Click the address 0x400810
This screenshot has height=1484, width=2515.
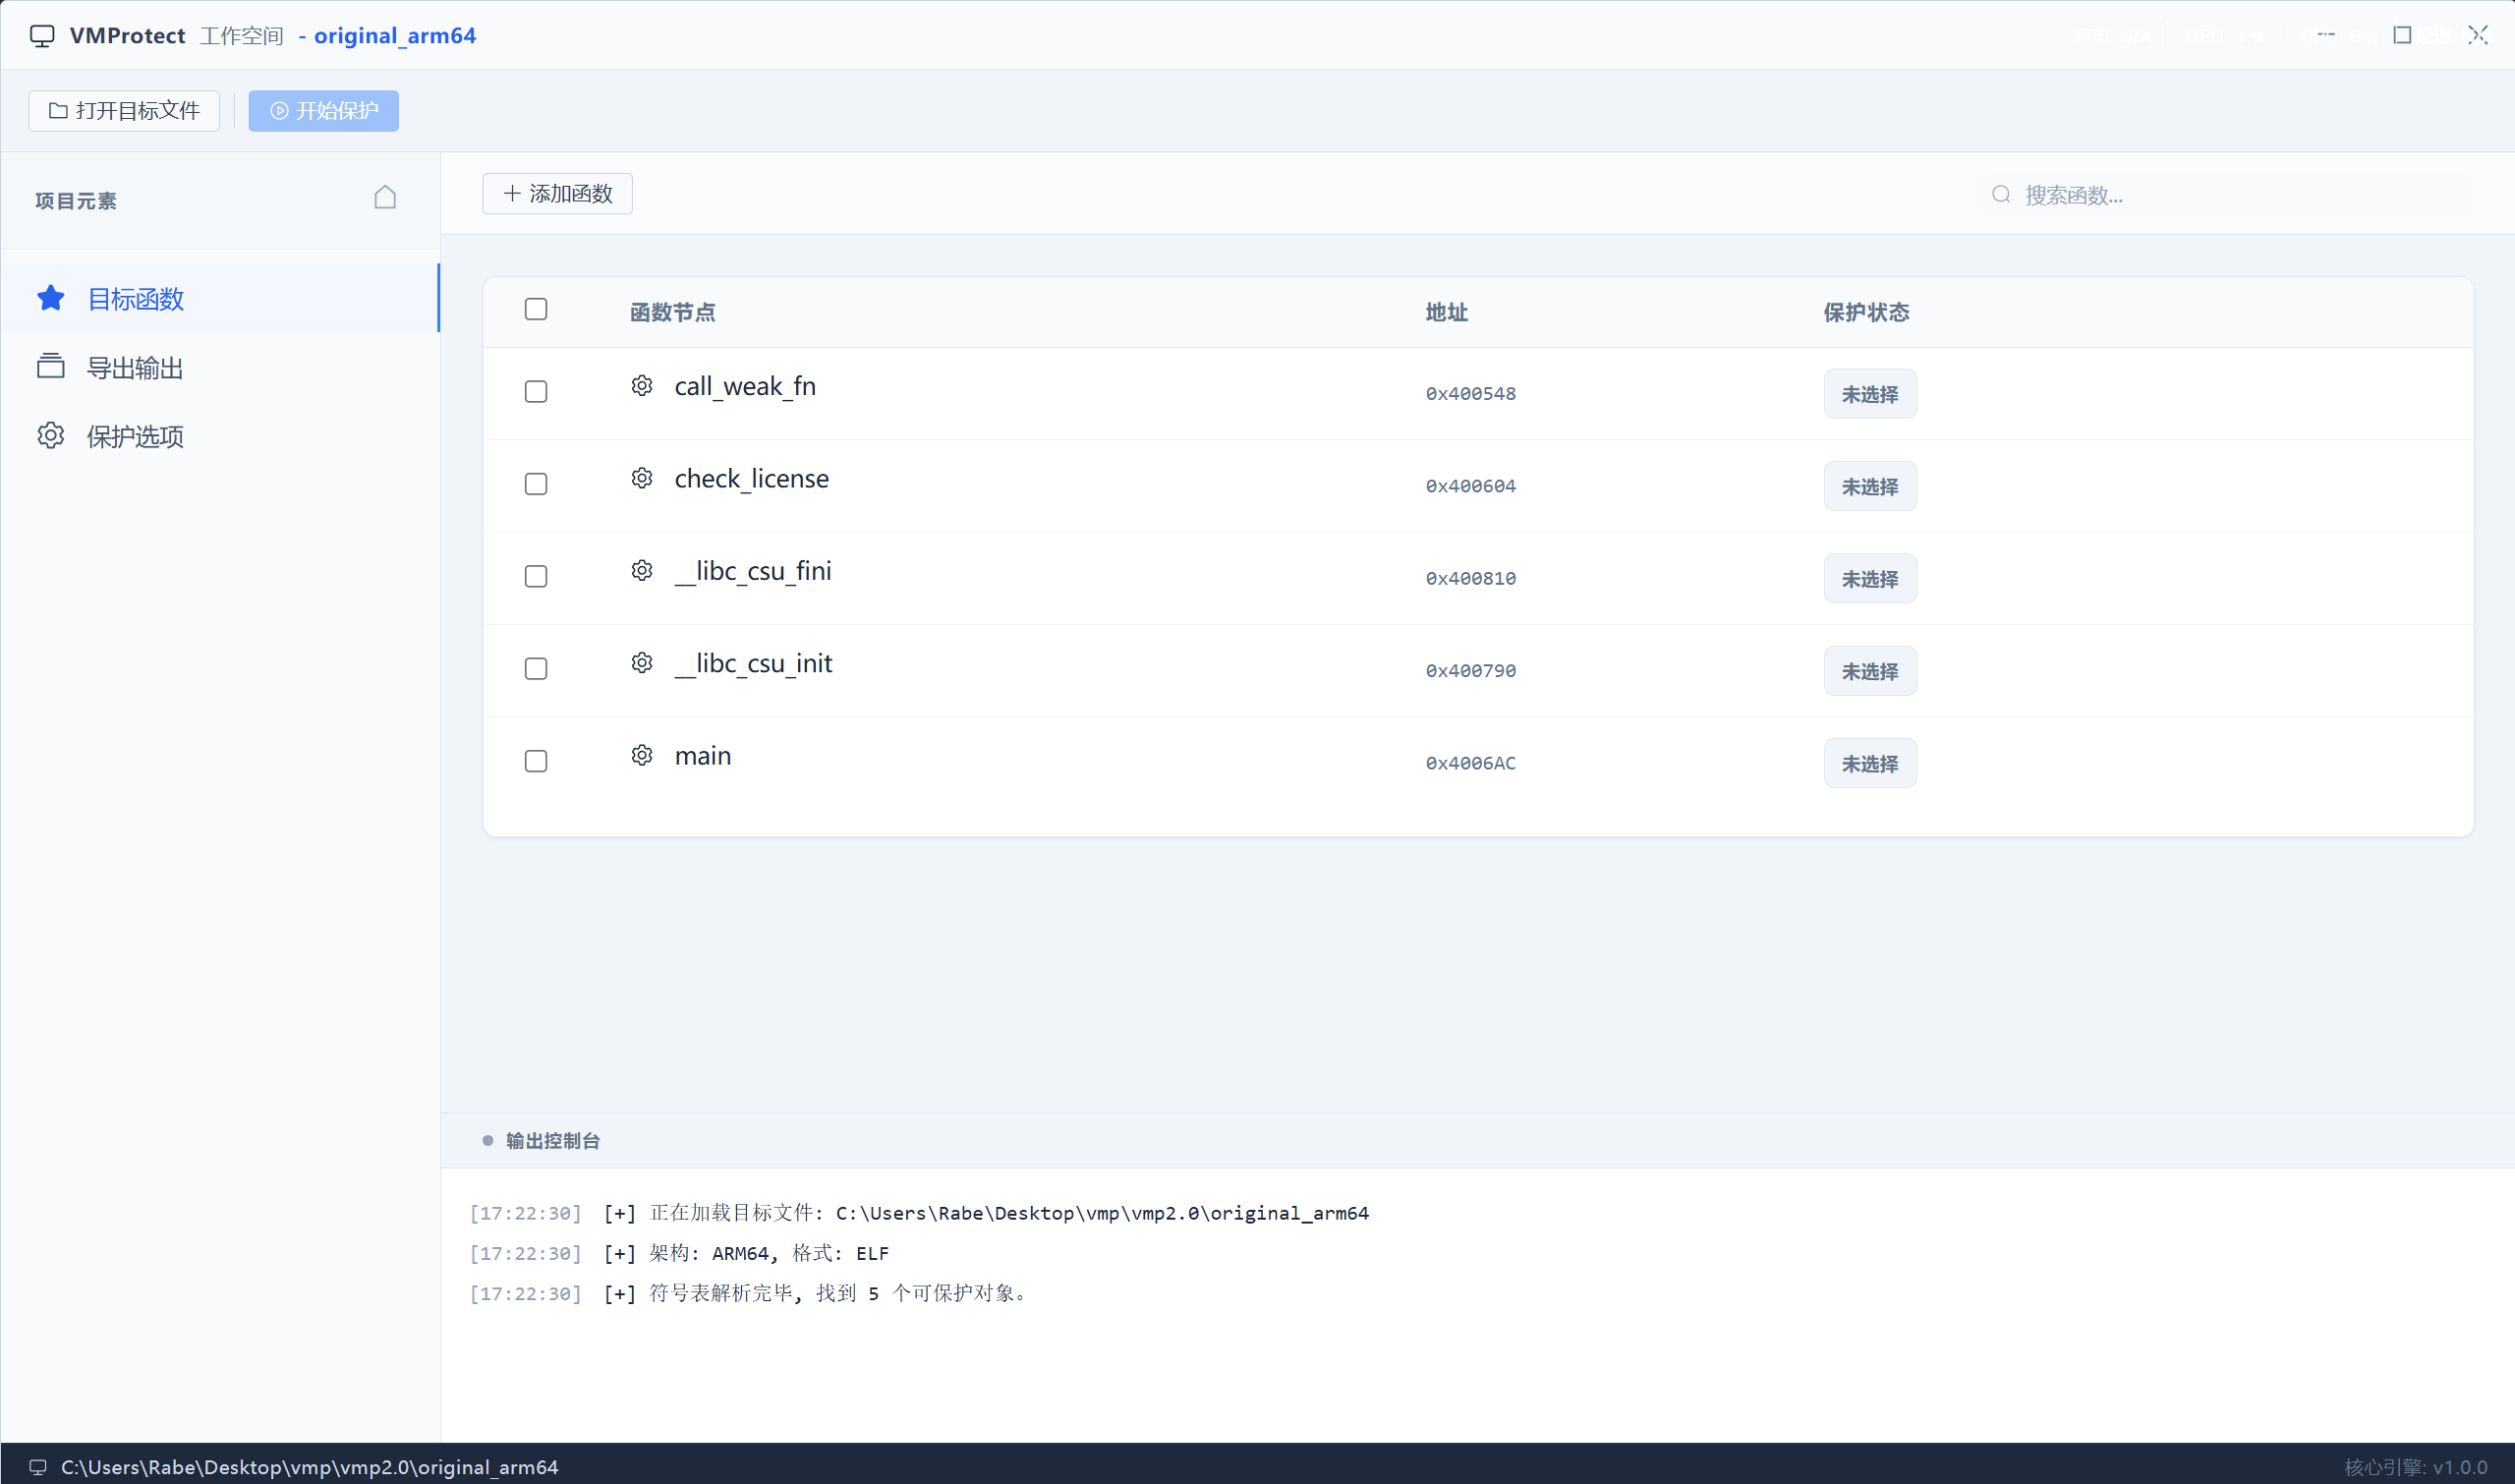1471,579
